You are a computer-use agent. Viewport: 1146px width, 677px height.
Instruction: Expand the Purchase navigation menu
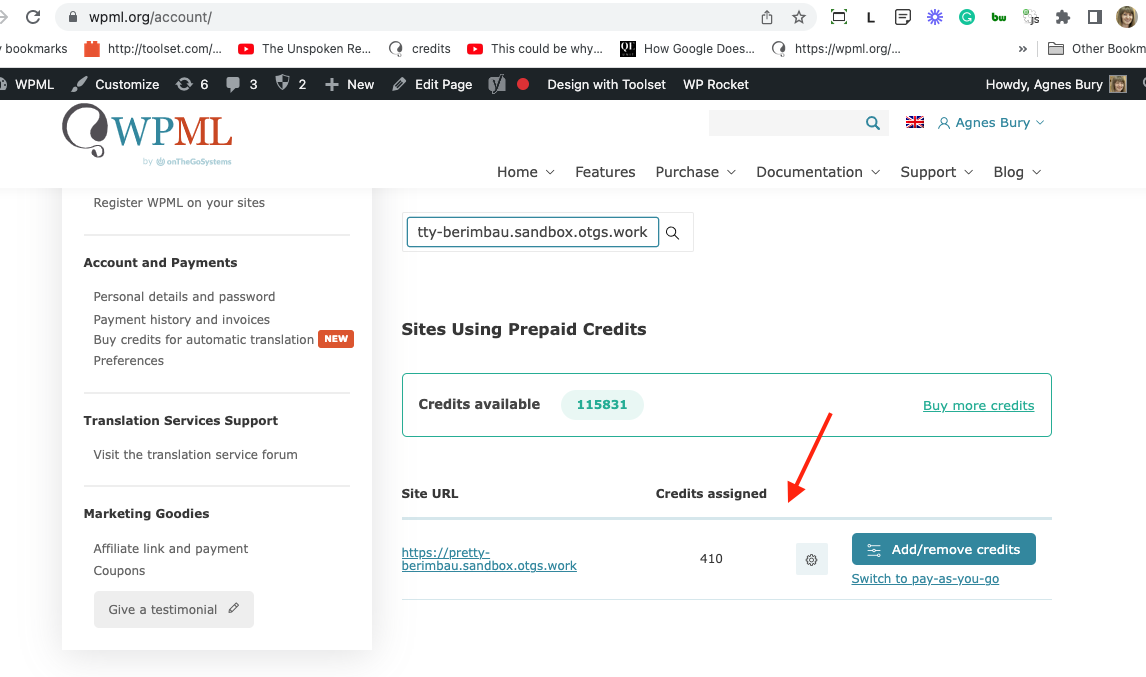pyautogui.click(x=695, y=172)
